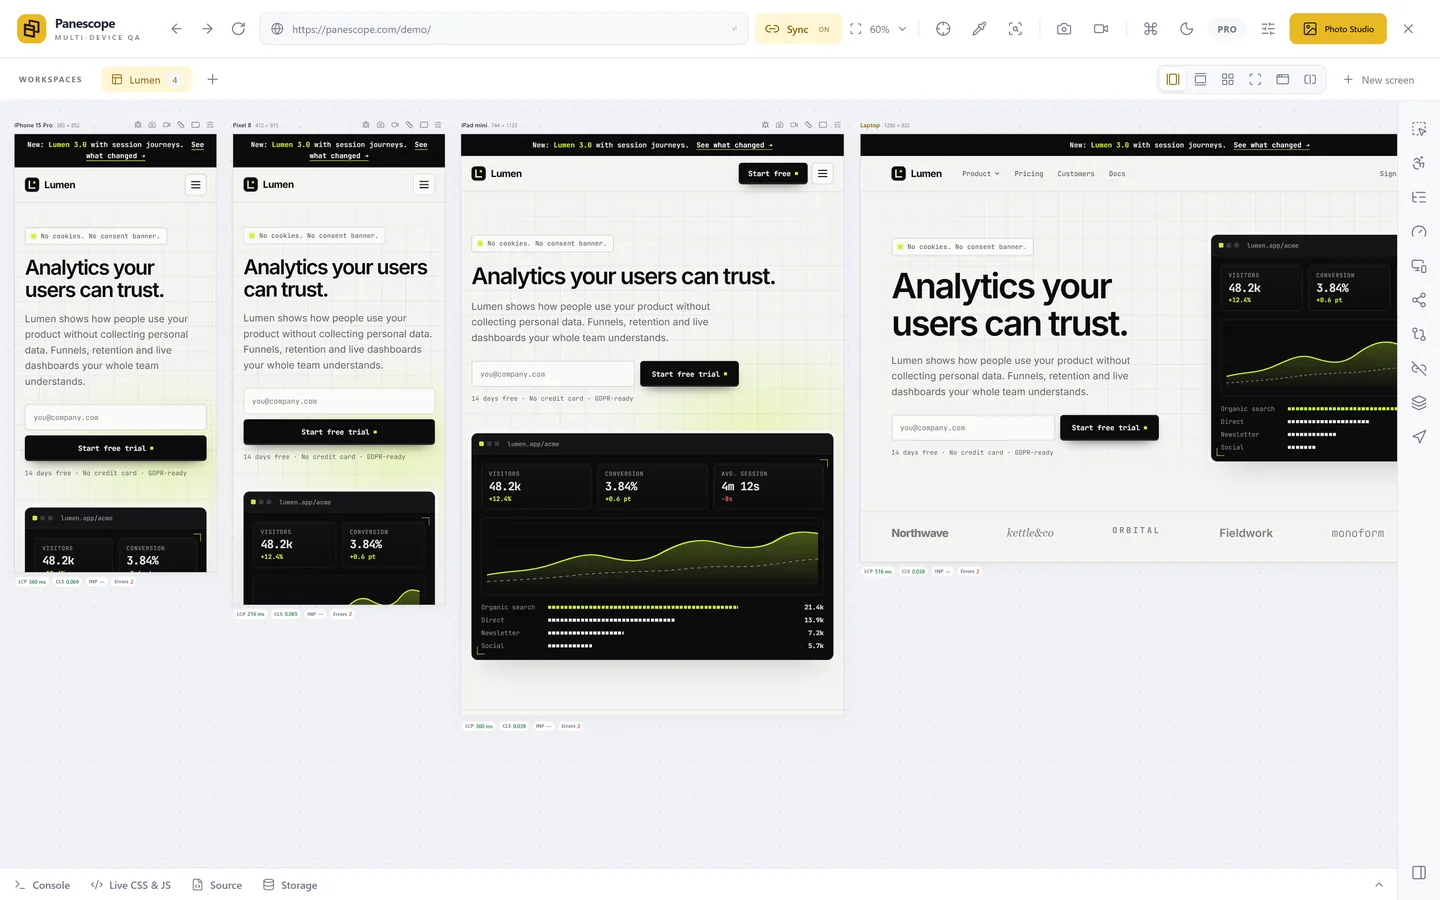The image size is (1440, 900).
Task: Take a screenshot with the camera icon
Action: pyautogui.click(x=1064, y=29)
